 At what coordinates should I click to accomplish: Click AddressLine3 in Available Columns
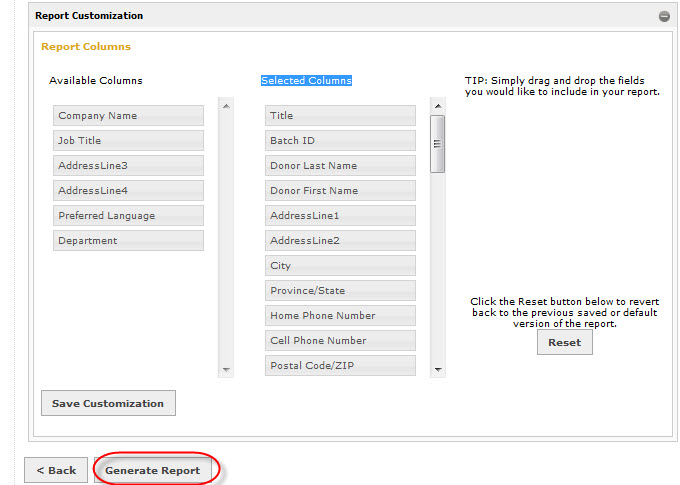pyautogui.click(x=128, y=166)
